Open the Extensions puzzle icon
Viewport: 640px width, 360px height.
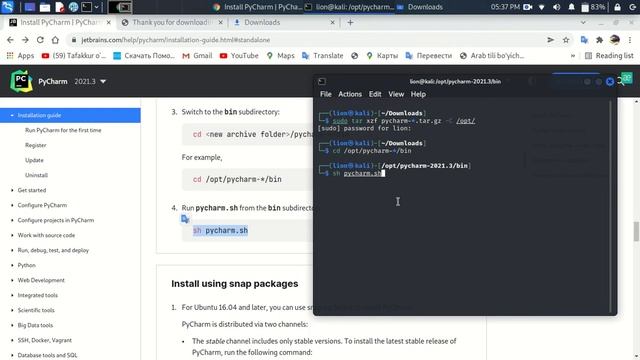pos(599,40)
